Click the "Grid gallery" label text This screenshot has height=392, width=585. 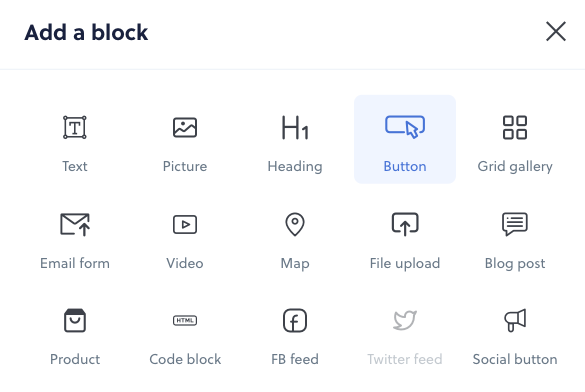pyautogui.click(x=515, y=166)
